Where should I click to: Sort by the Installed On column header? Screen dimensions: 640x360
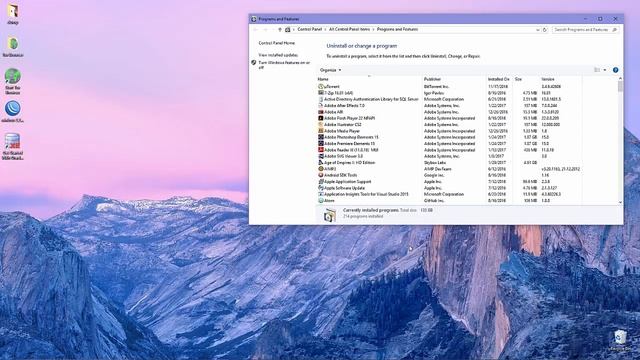pos(500,79)
